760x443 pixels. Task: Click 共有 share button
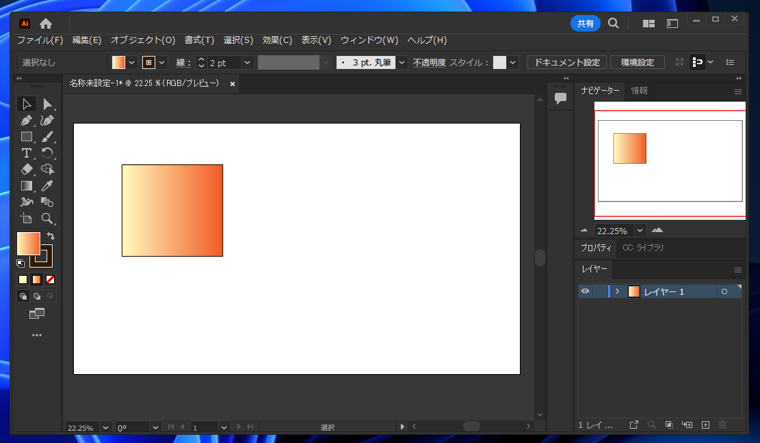click(x=586, y=23)
